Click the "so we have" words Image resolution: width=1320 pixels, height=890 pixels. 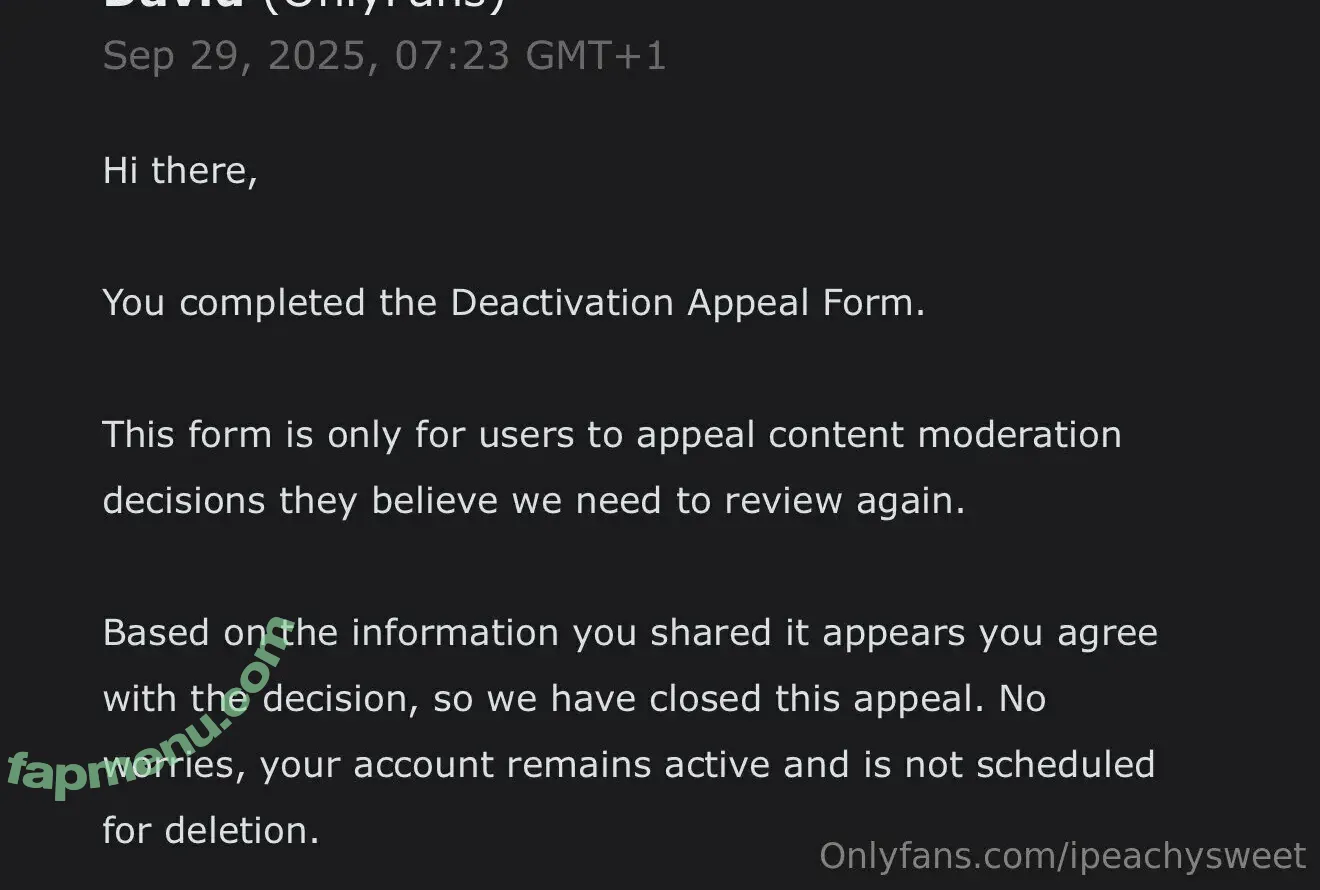[535, 699]
